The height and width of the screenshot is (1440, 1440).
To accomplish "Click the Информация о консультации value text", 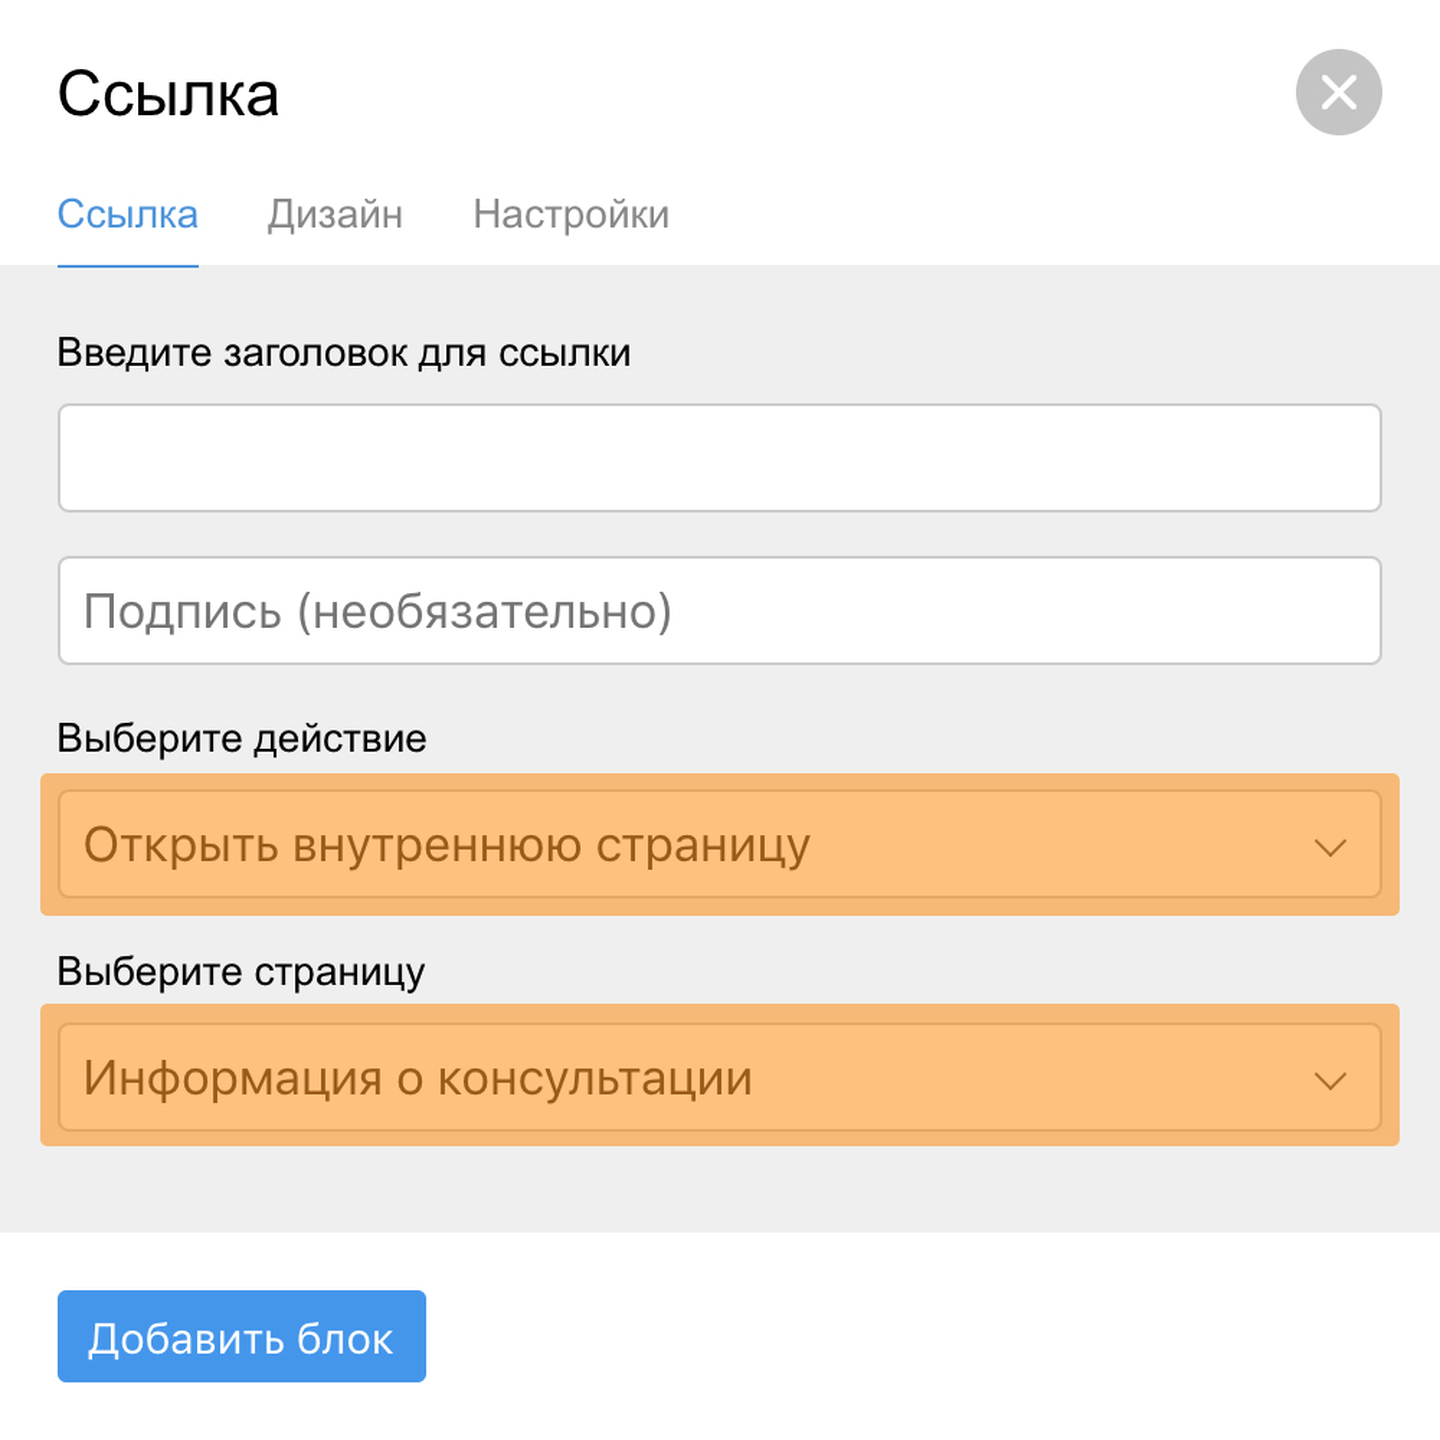I will pyautogui.click(x=417, y=1078).
